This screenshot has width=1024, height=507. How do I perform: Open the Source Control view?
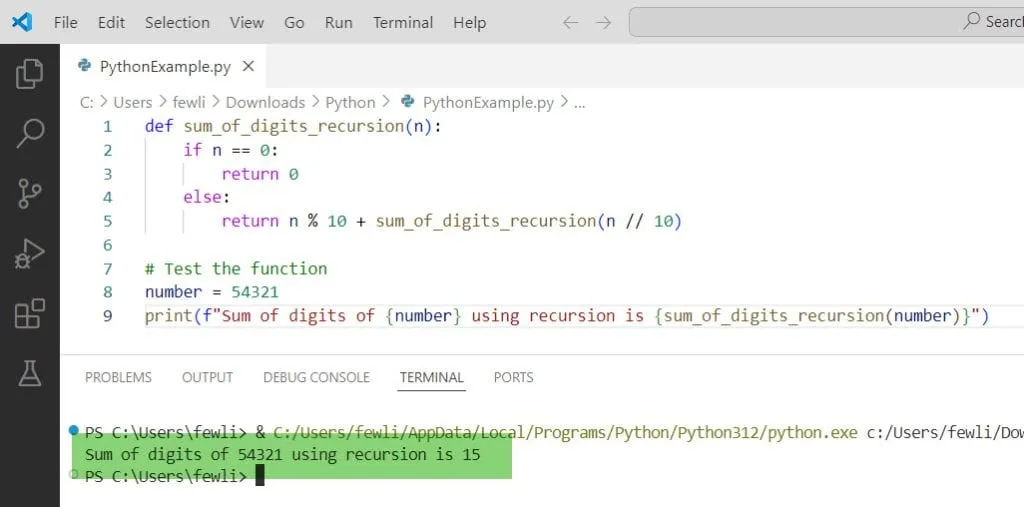pos(30,193)
